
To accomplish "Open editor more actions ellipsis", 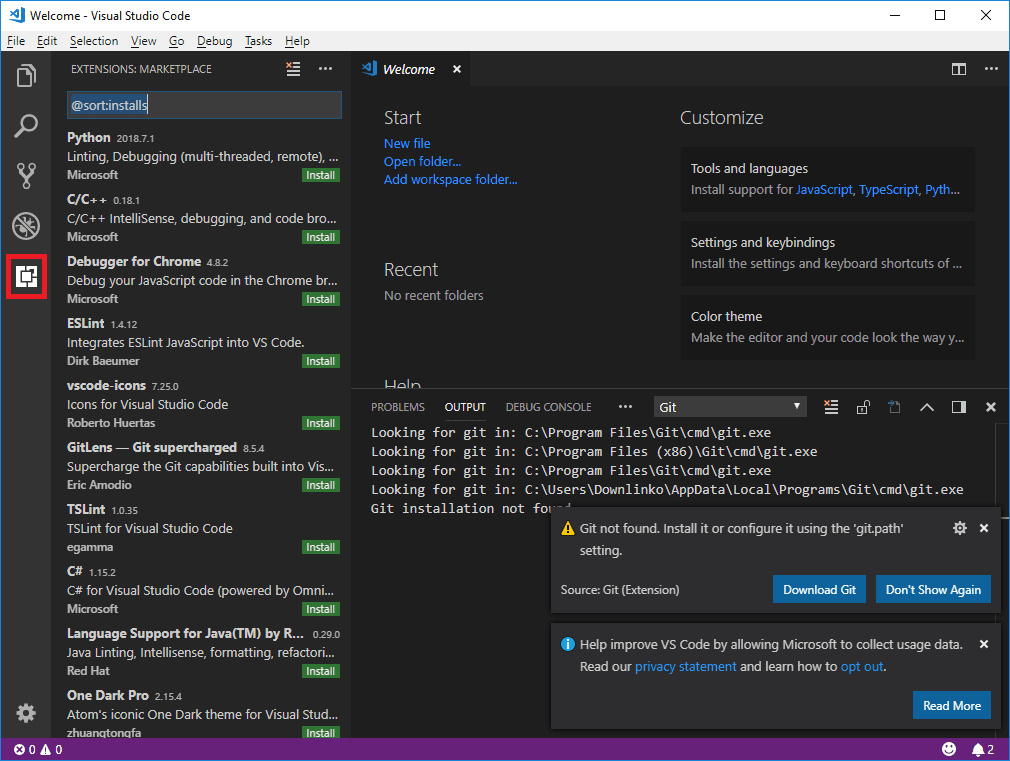I will 991,69.
